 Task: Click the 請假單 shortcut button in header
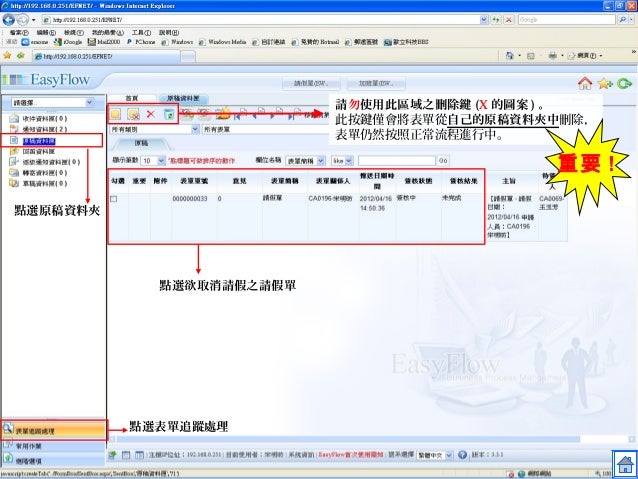(x=311, y=83)
